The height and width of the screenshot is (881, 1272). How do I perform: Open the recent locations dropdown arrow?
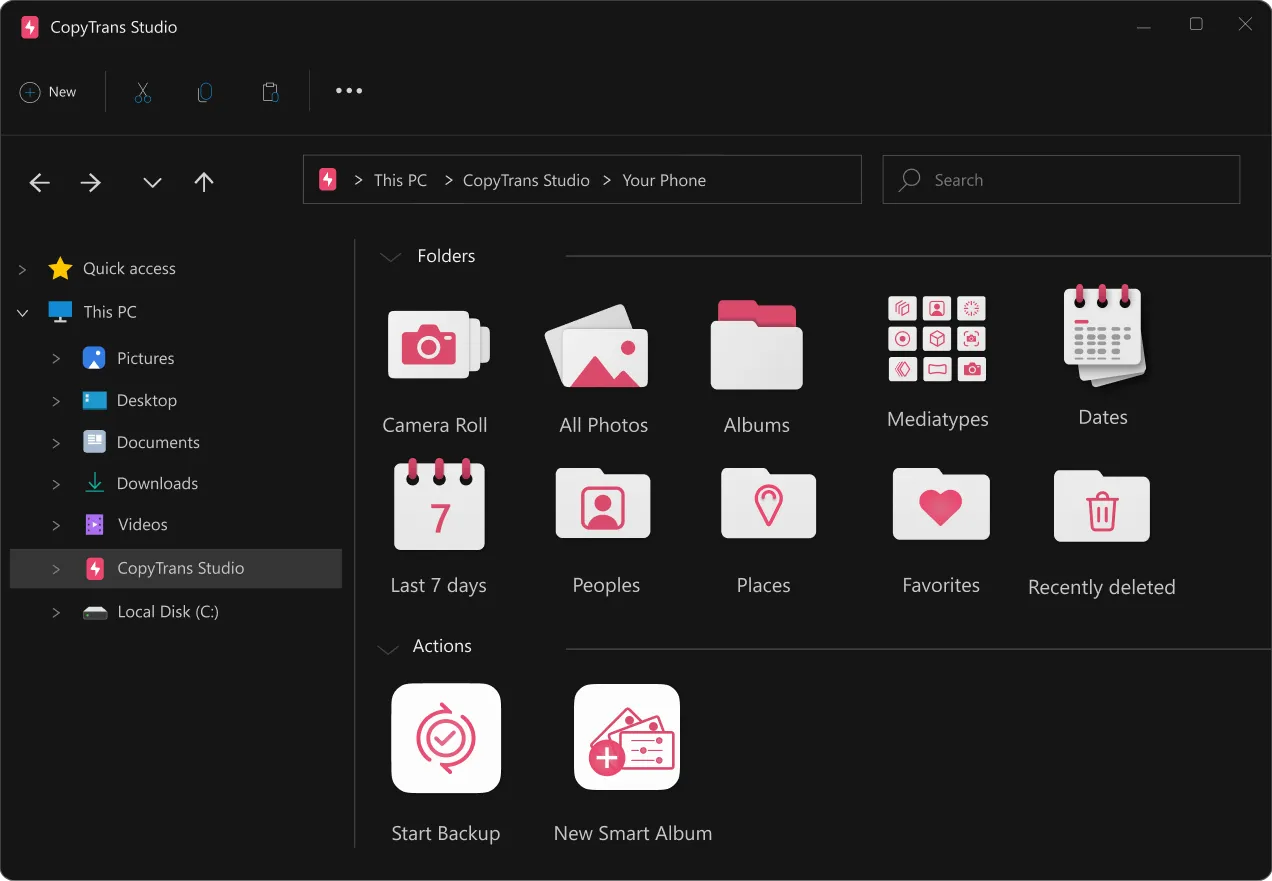pos(152,182)
